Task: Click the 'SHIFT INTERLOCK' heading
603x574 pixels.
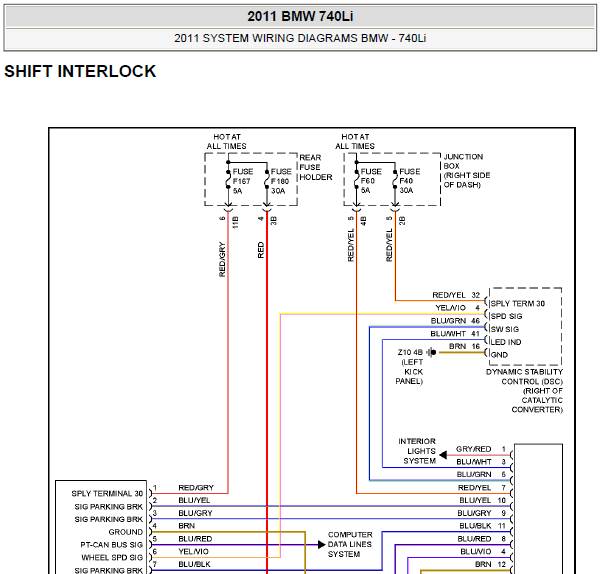Action: [x=80, y=72]
